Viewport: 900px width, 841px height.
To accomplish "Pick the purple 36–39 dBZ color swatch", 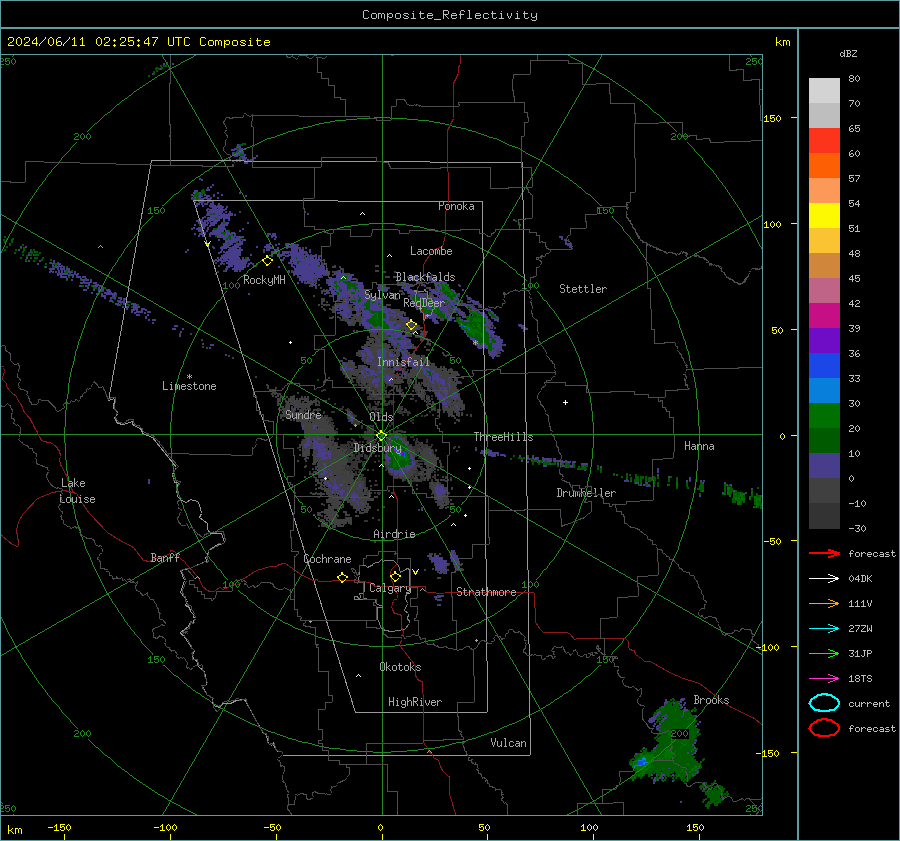I will click(x=824, y=340).
